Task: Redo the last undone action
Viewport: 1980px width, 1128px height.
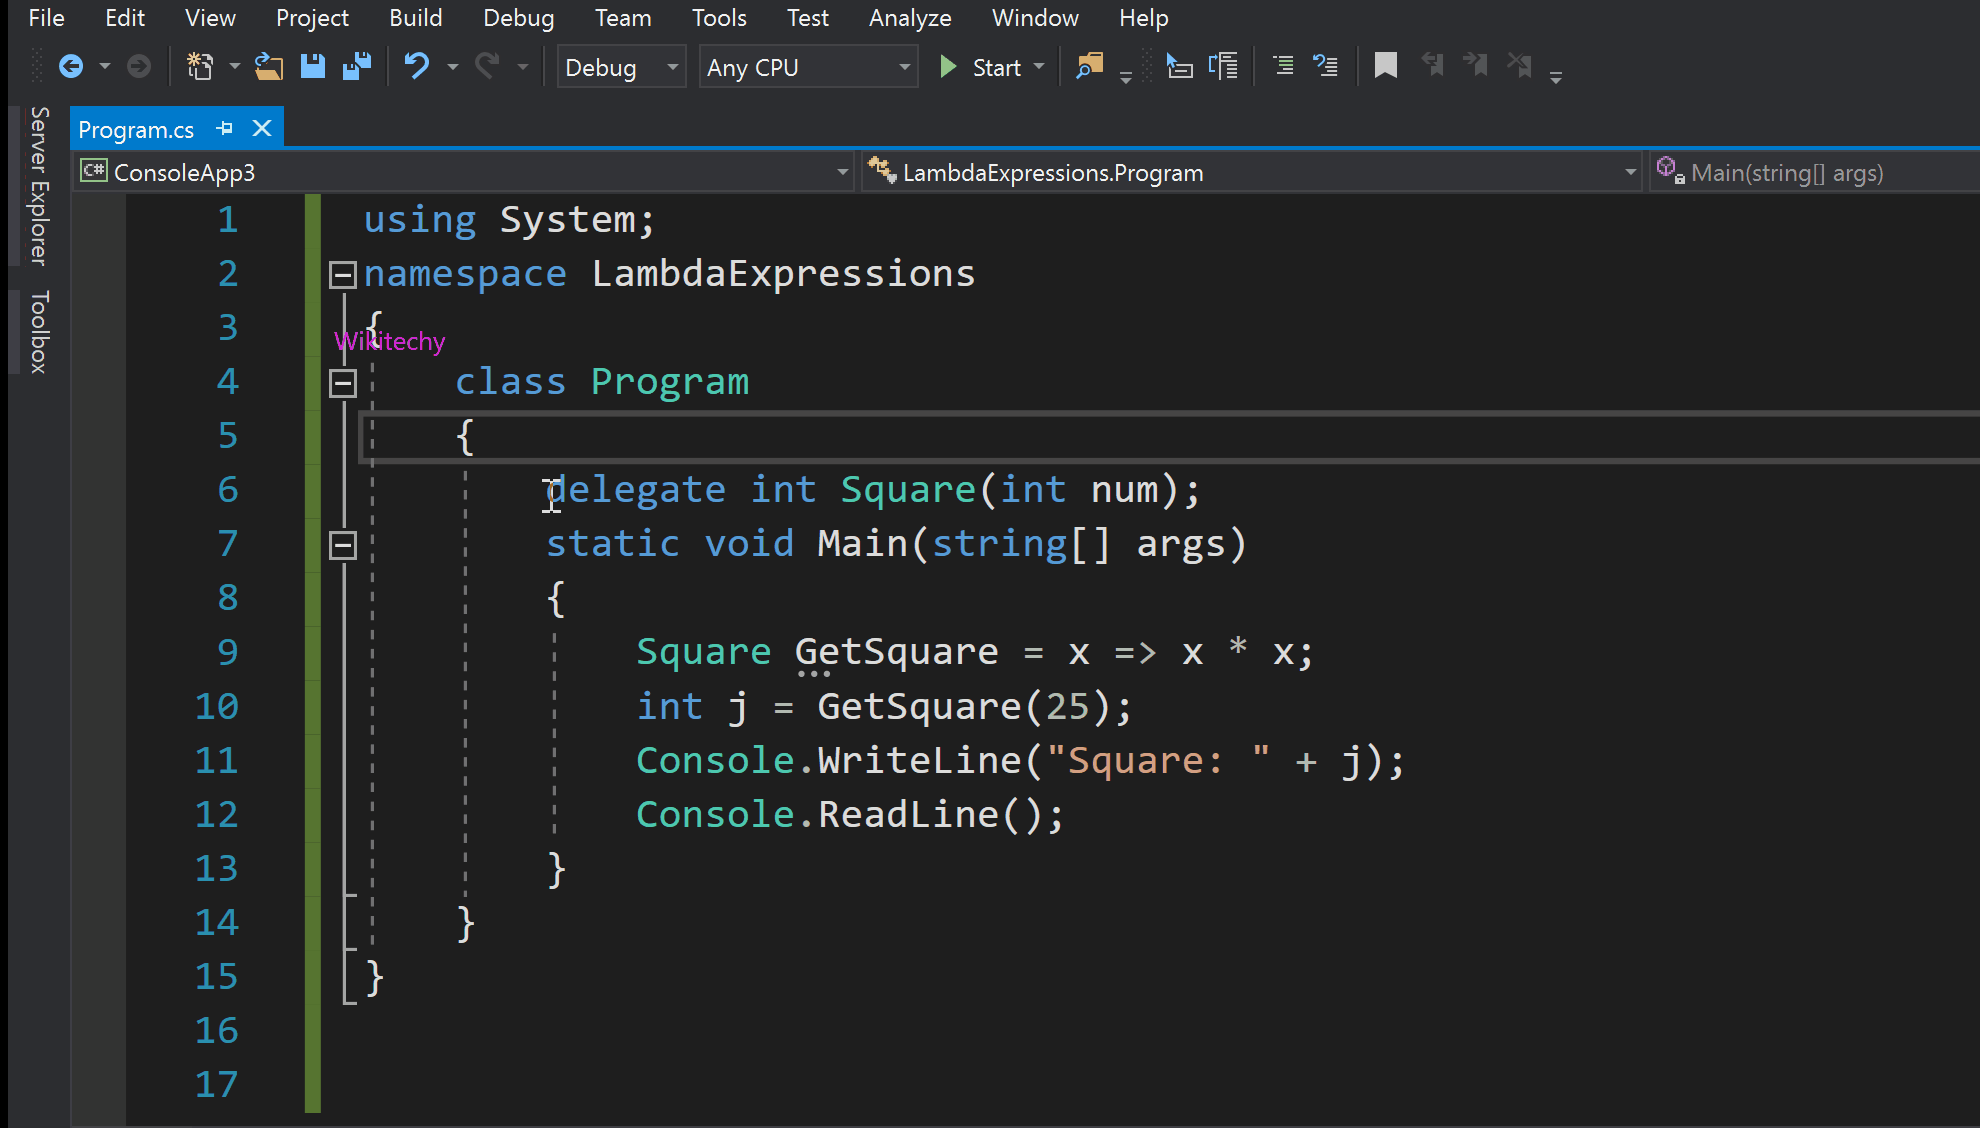Action: click(x=489, y=66)
